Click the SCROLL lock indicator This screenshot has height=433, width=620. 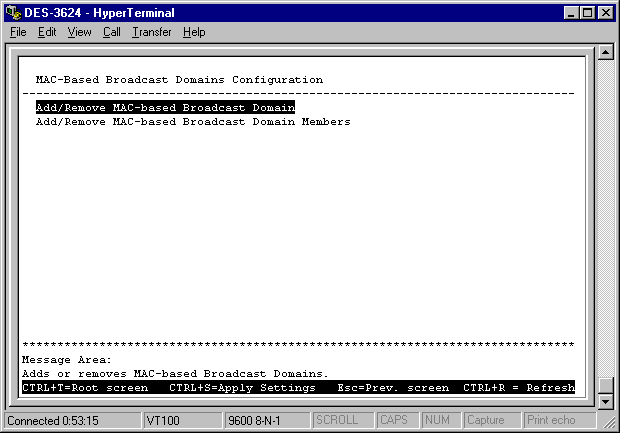pyautogui.click(x=342, y=421)
